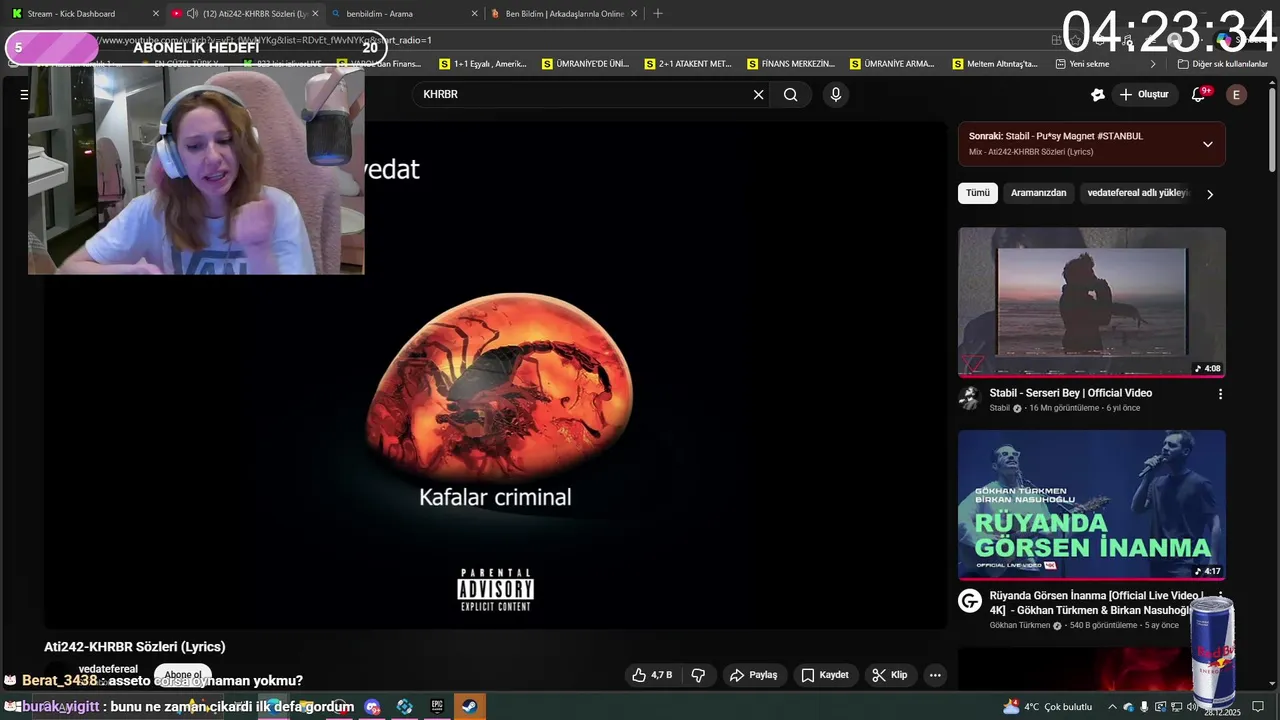Open Steam from the taskbar
Screen dimensions: 1280x720
pyautogui.click(x=469, y=706)
